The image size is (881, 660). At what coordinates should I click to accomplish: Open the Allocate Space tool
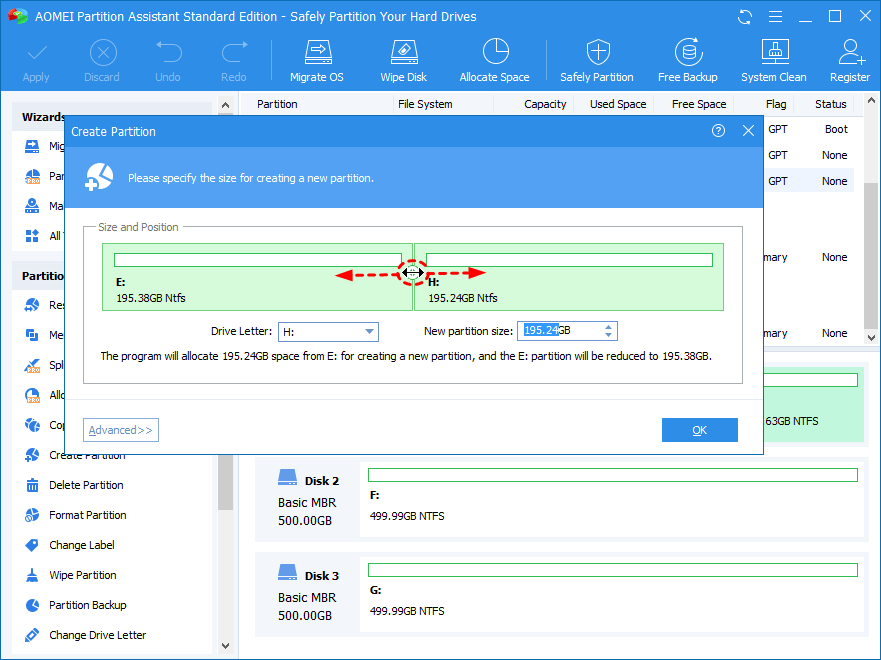494,61
